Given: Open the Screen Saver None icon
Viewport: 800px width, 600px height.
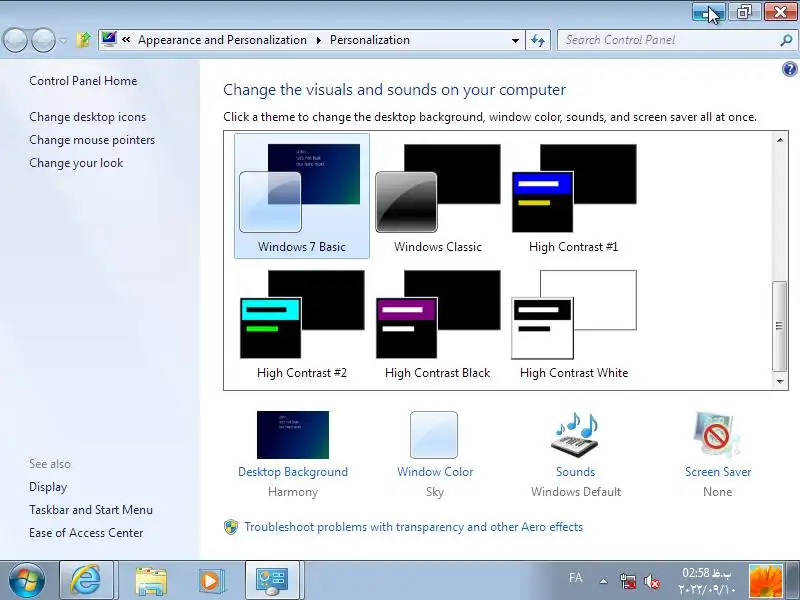Looking at the screenshot, I should (x=717, y=435).
